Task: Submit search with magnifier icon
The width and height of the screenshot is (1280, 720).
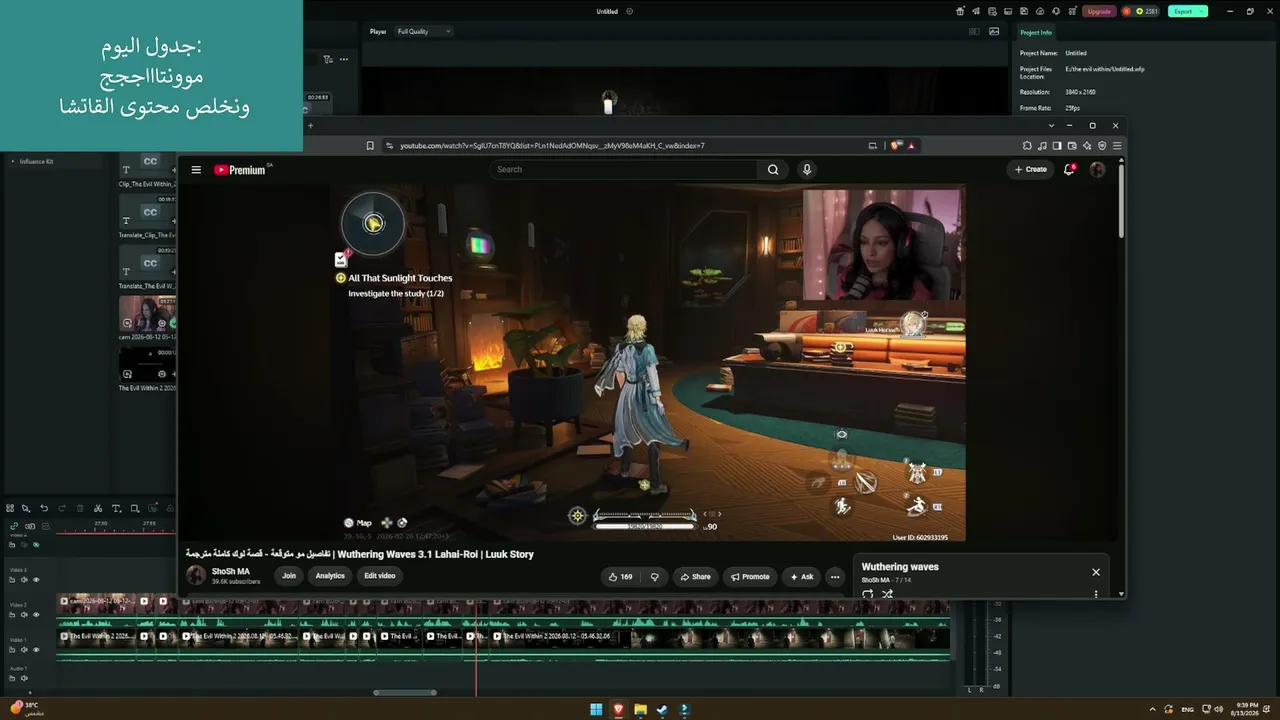Action: point(773,170)
